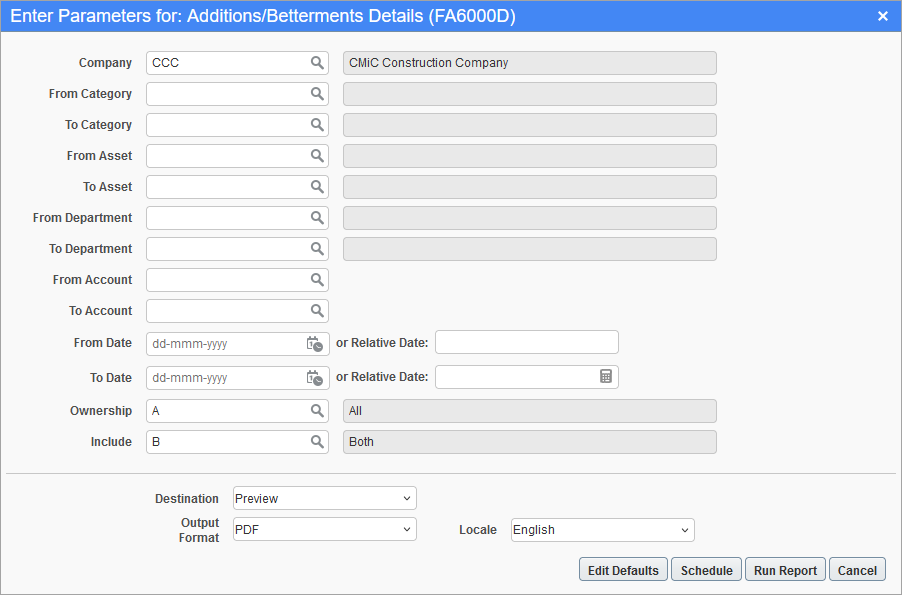Screen dimensions: 902x595
Task: Open the Ownership lookup
Action: (318, 410)
